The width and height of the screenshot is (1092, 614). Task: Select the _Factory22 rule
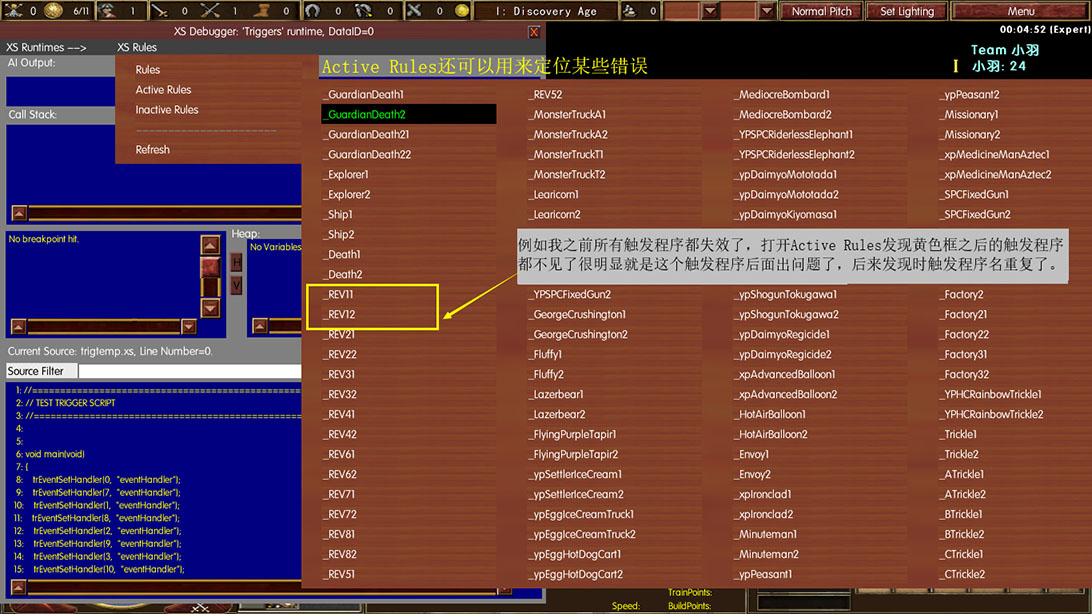(964, 335)
